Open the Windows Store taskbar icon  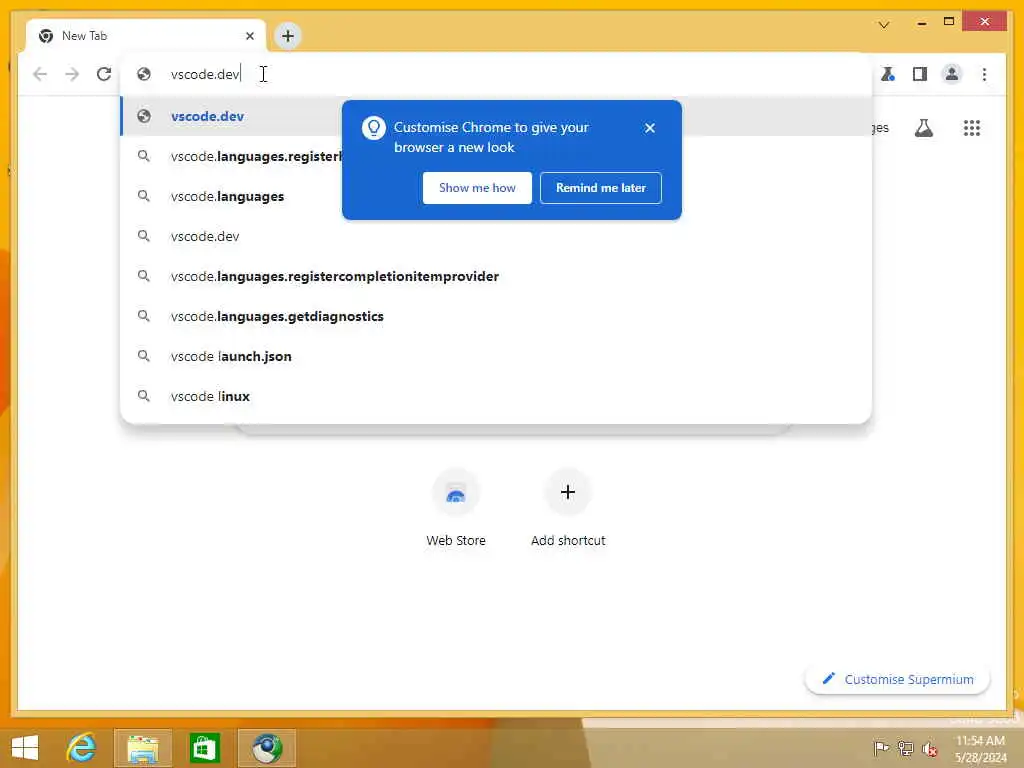click(204, 748)
